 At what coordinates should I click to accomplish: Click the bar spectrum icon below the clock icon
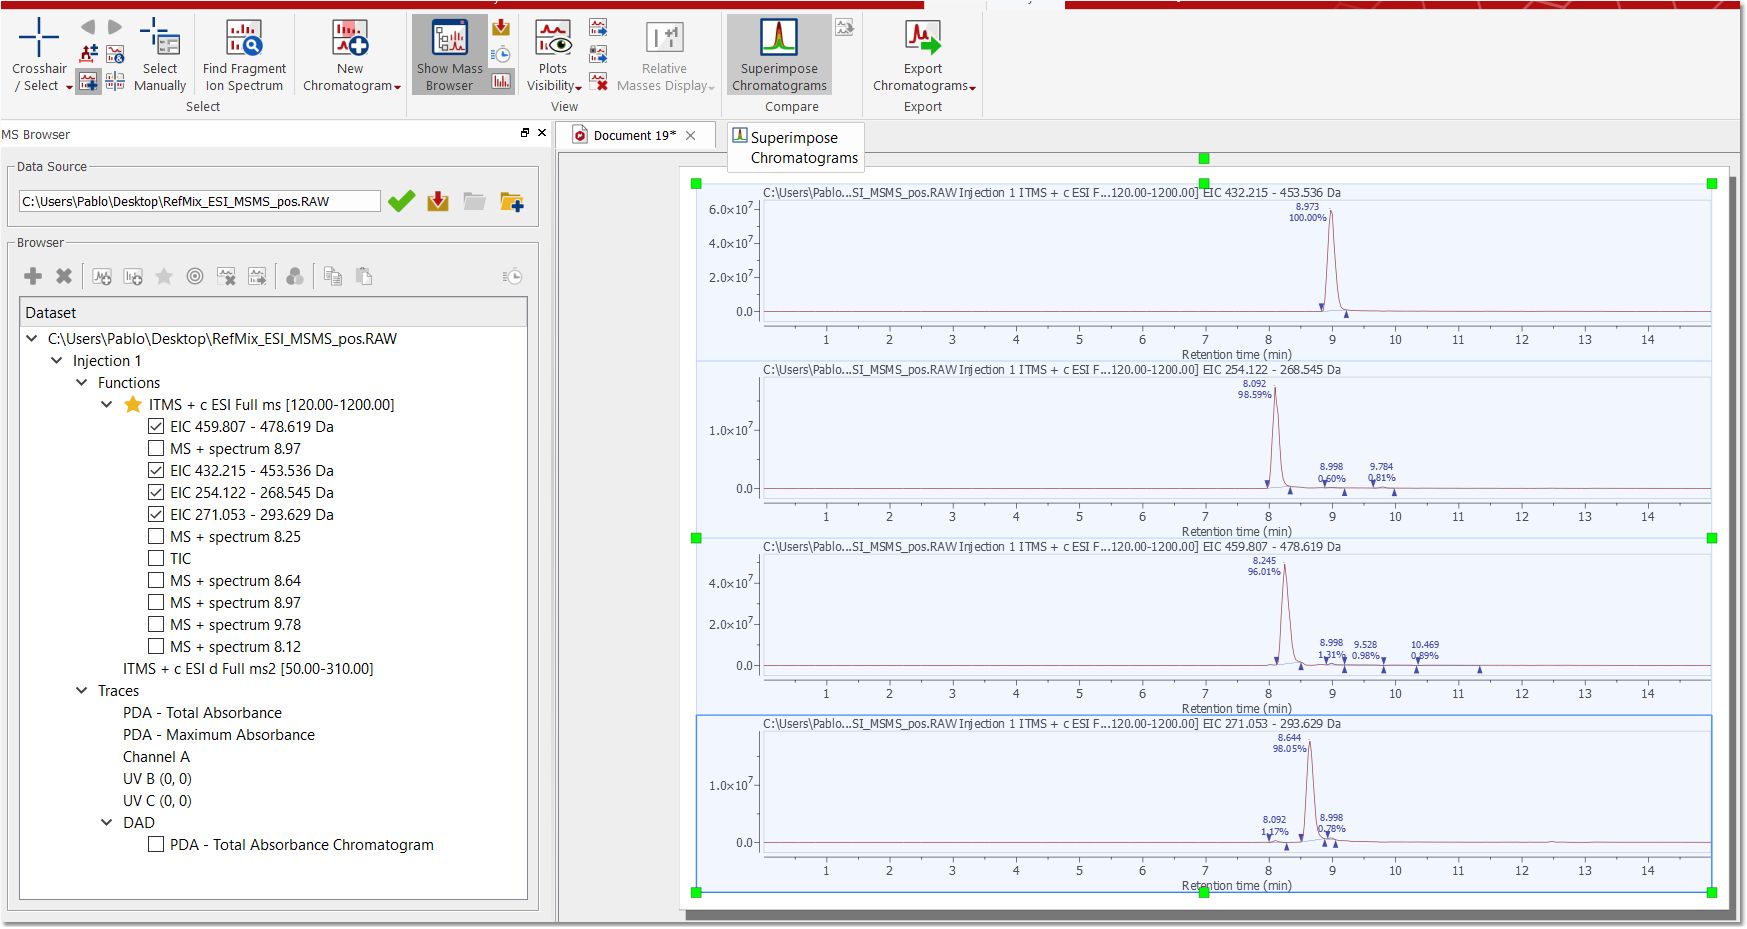point(501,81)
